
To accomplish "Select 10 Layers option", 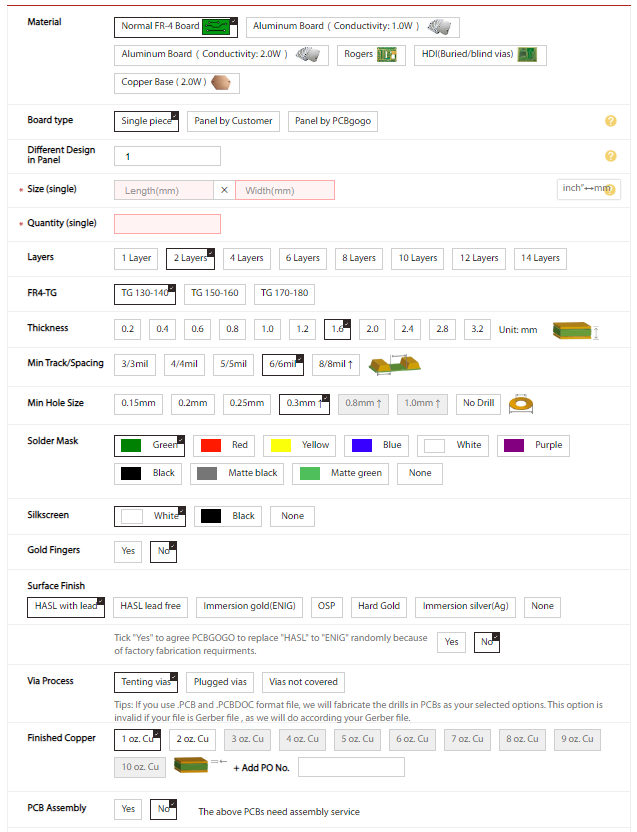I will pyautogui.click(x=418, y=258).
